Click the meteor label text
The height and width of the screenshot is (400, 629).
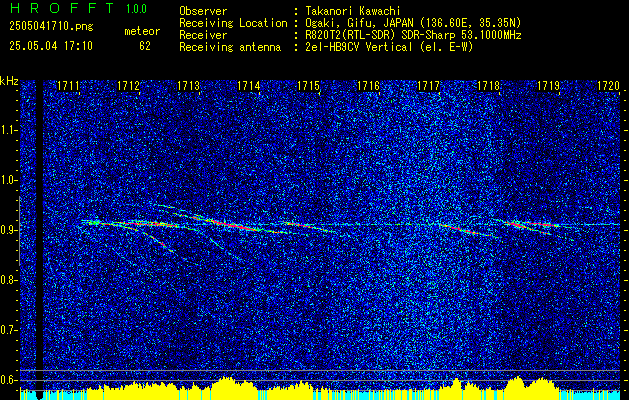click(142, 31)
